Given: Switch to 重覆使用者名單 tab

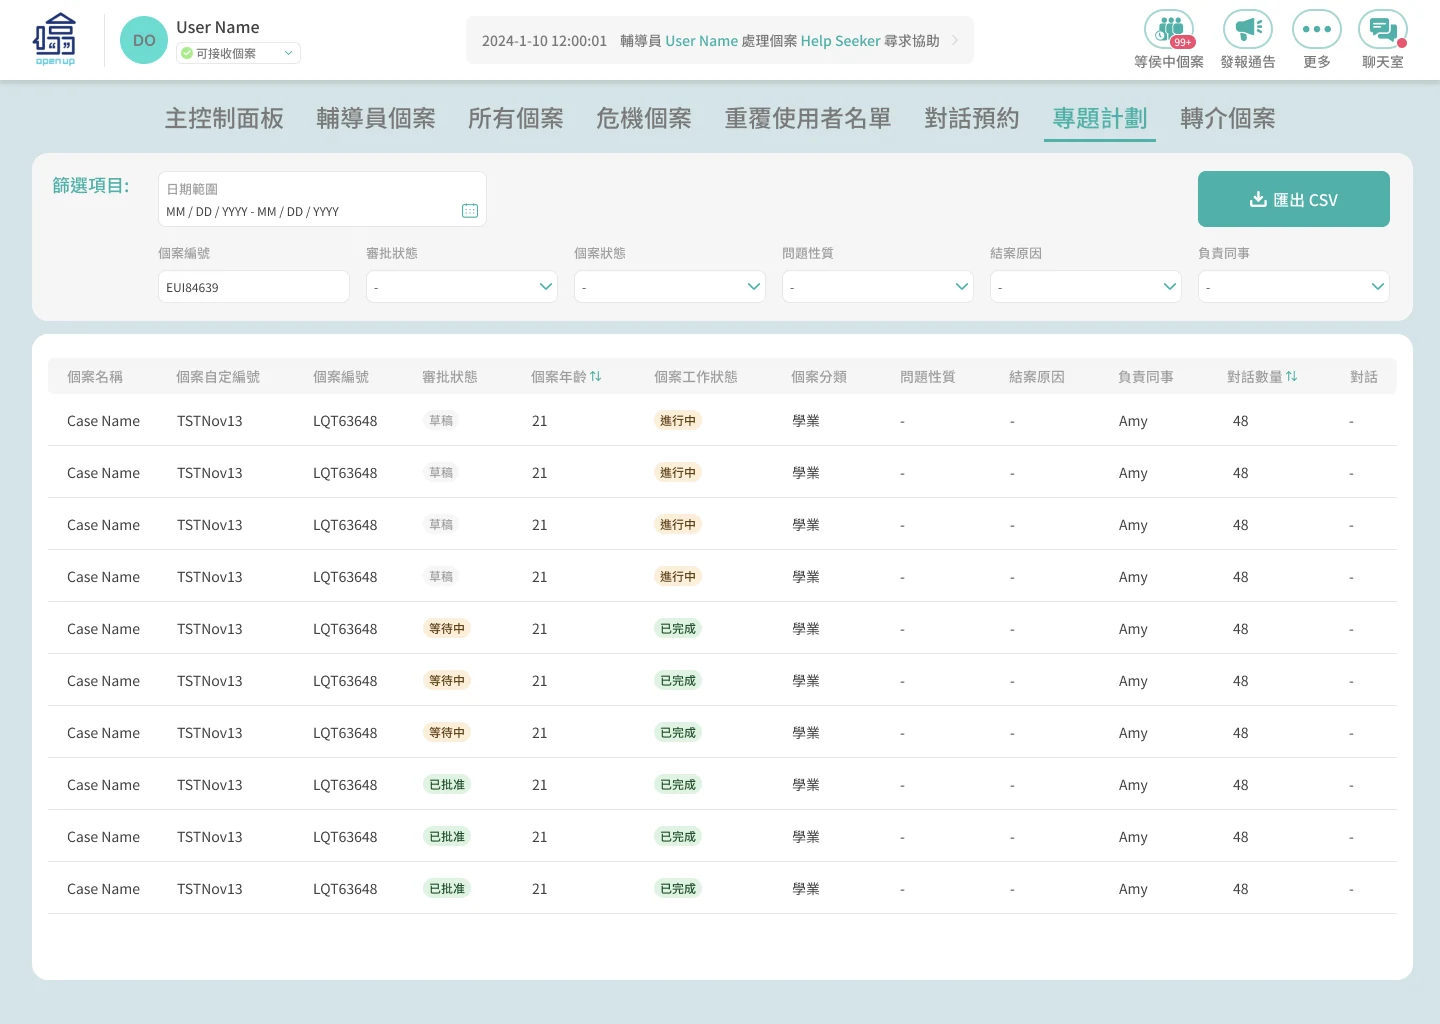Looking at the screenshot, I should (808, 119).
